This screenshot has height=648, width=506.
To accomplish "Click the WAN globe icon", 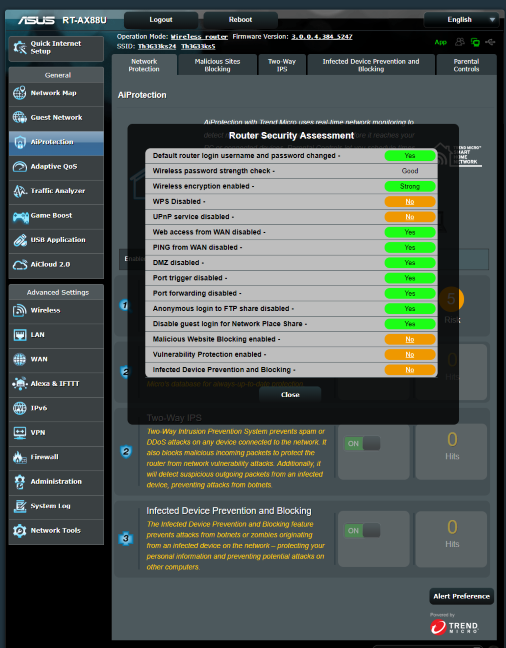I will tap(19, 359).
